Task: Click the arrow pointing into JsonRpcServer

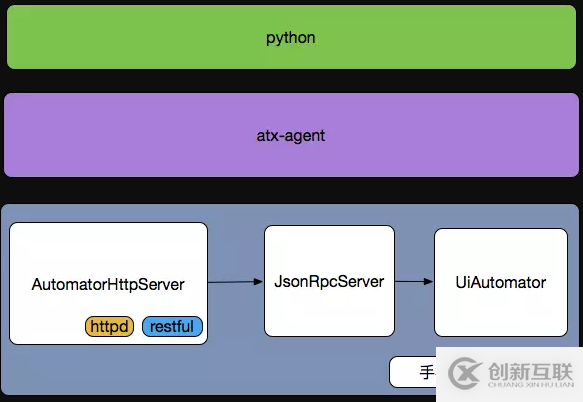Action: pos(235,282)
